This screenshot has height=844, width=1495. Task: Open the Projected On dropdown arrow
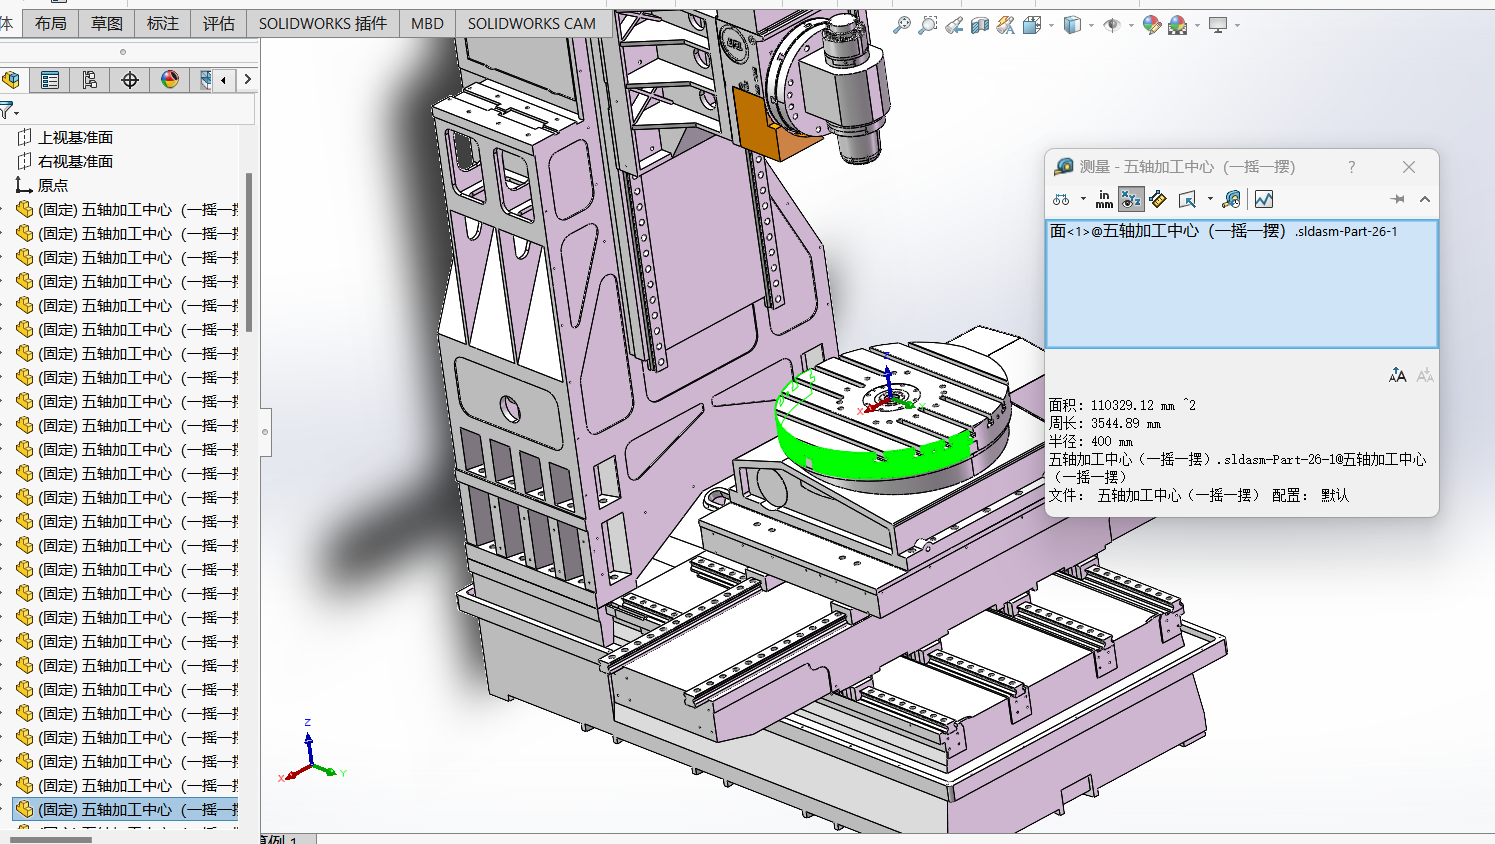coord(1210,200)
